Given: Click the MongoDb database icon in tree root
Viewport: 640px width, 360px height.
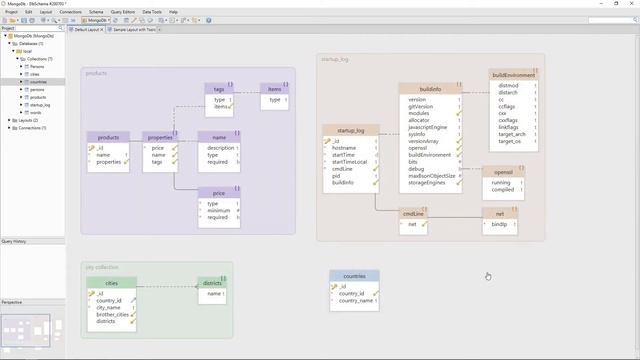Looking at the screenshot, I should [x=11, y=36].
